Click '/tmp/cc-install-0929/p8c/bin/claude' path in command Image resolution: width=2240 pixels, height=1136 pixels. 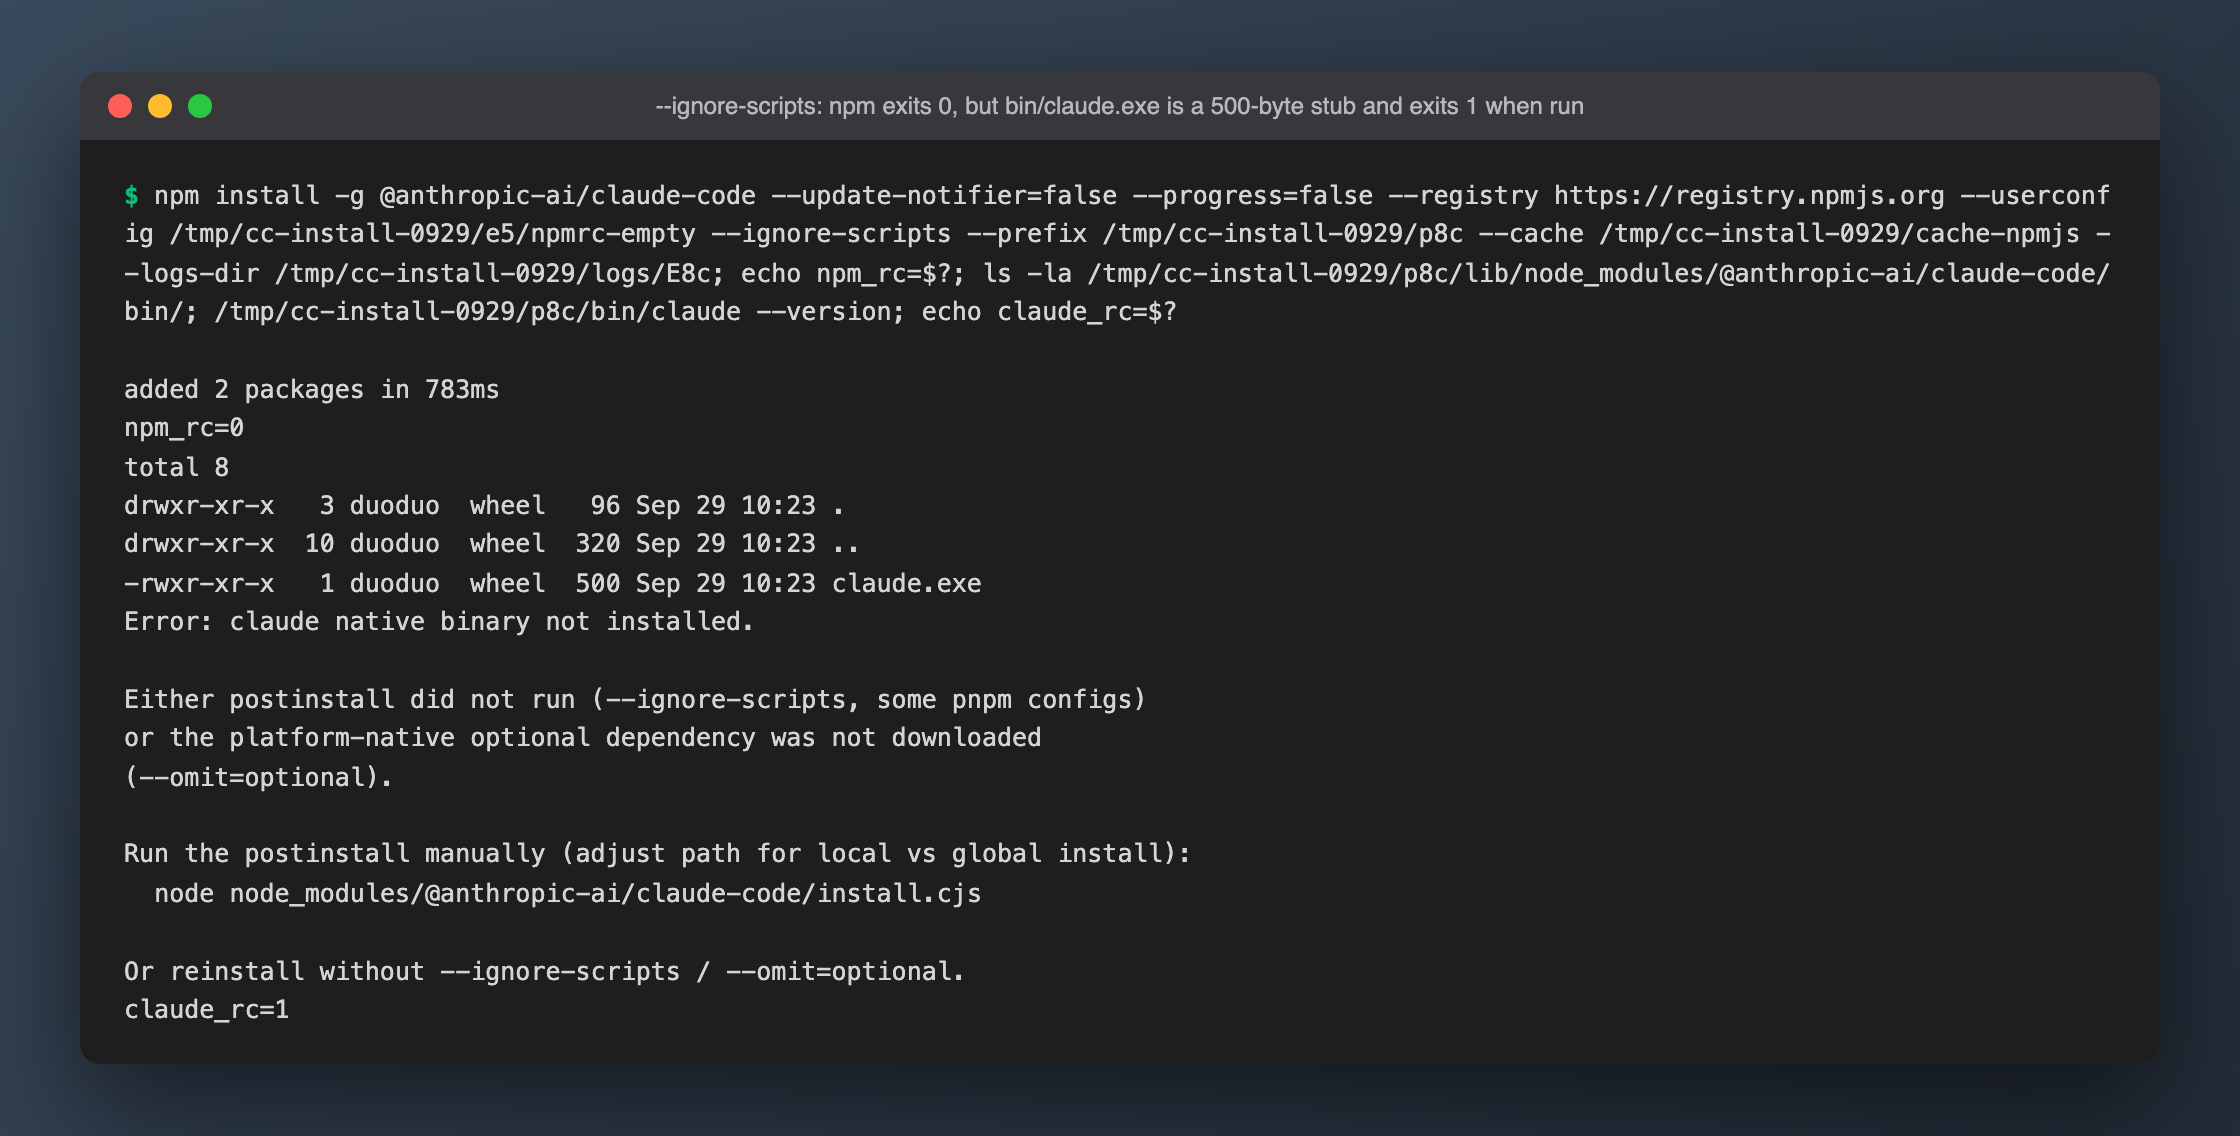click(x=477, y=312)
